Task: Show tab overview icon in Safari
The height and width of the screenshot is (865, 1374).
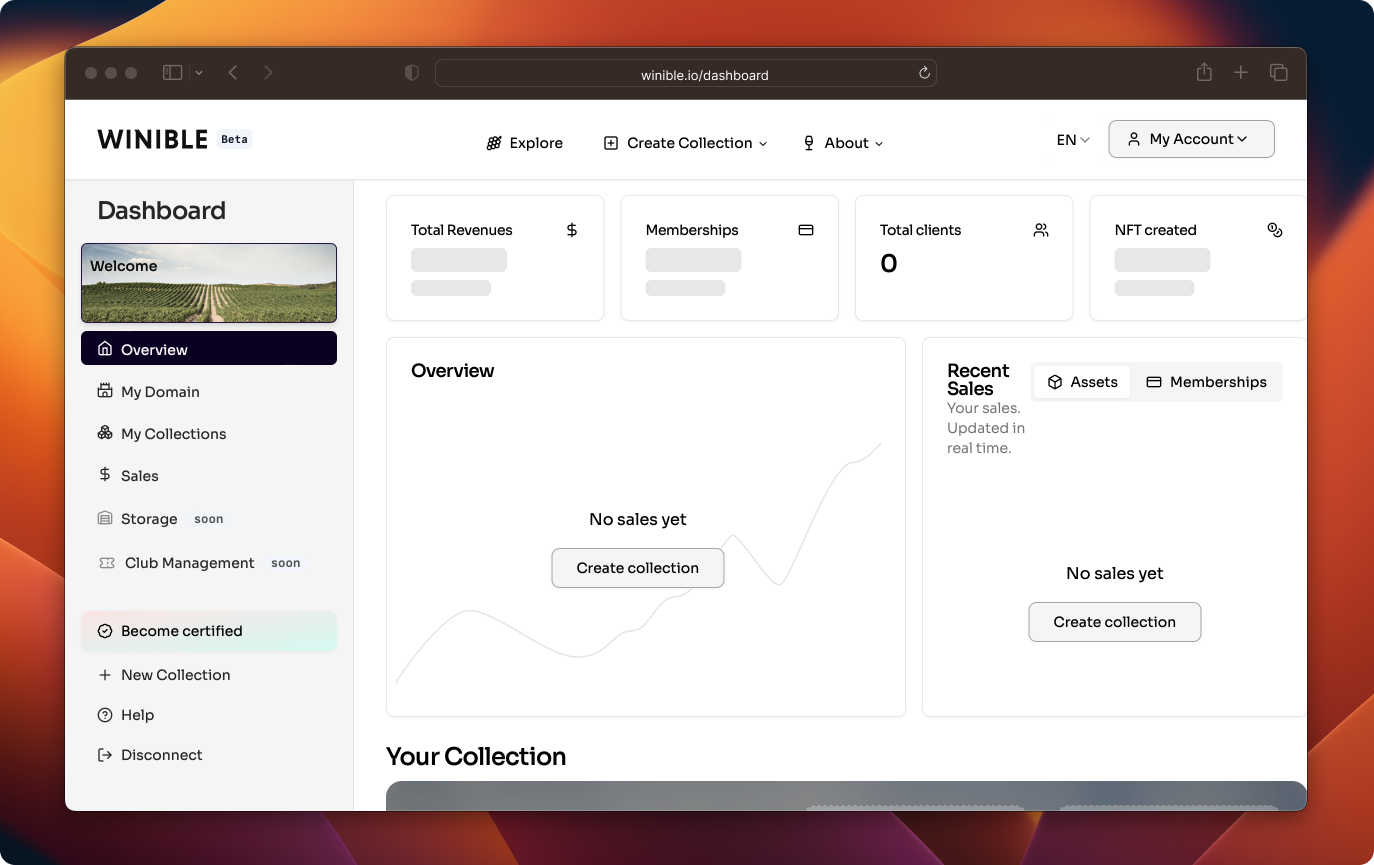Action: click(1278, 73)
